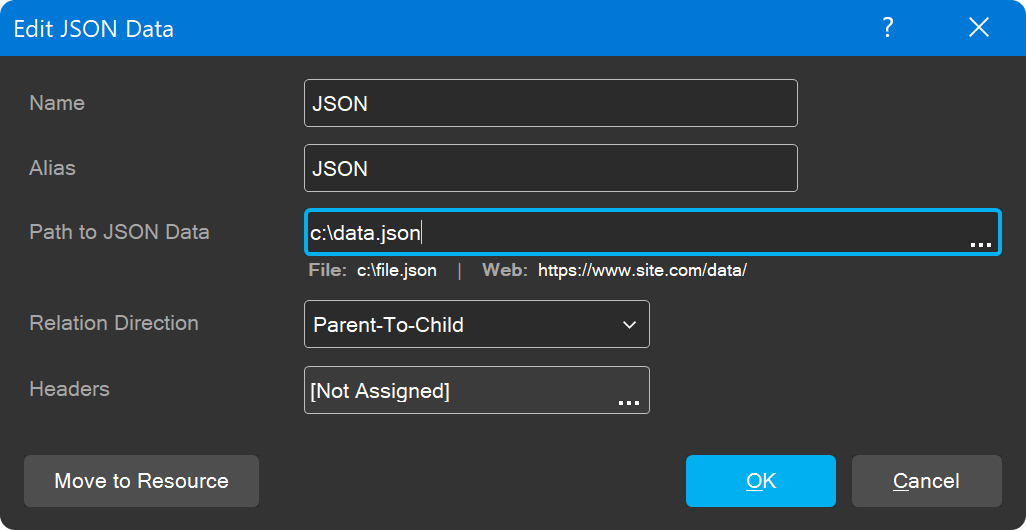Screen dimensions: 1026x530
Task: Click the help question mark icon
Action: point(887,28)
